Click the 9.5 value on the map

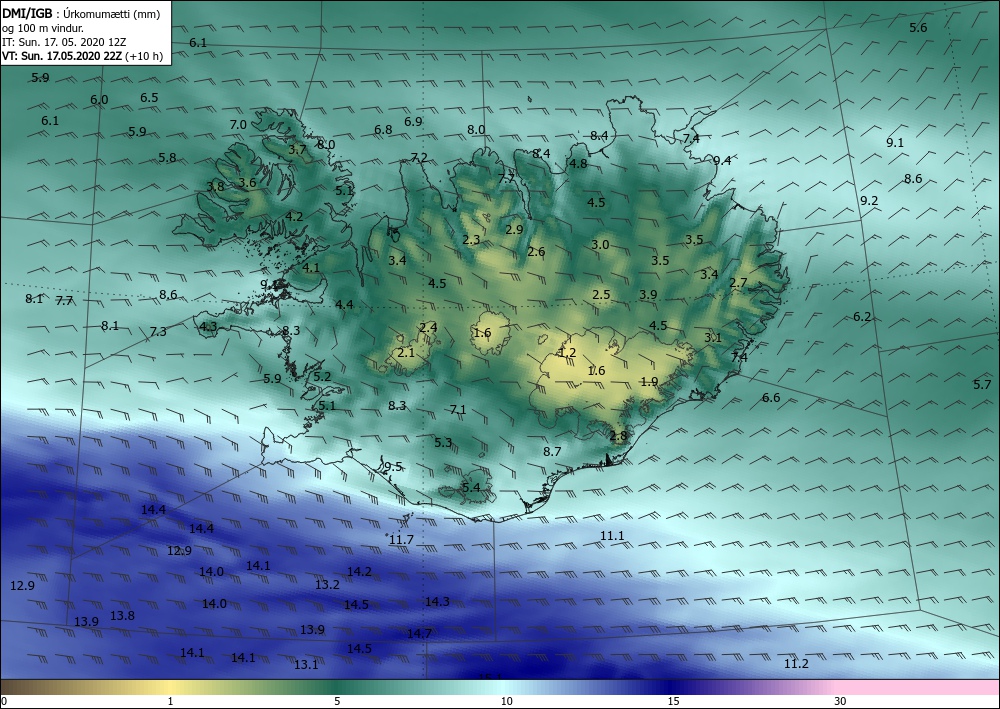[x=393, y=466]
